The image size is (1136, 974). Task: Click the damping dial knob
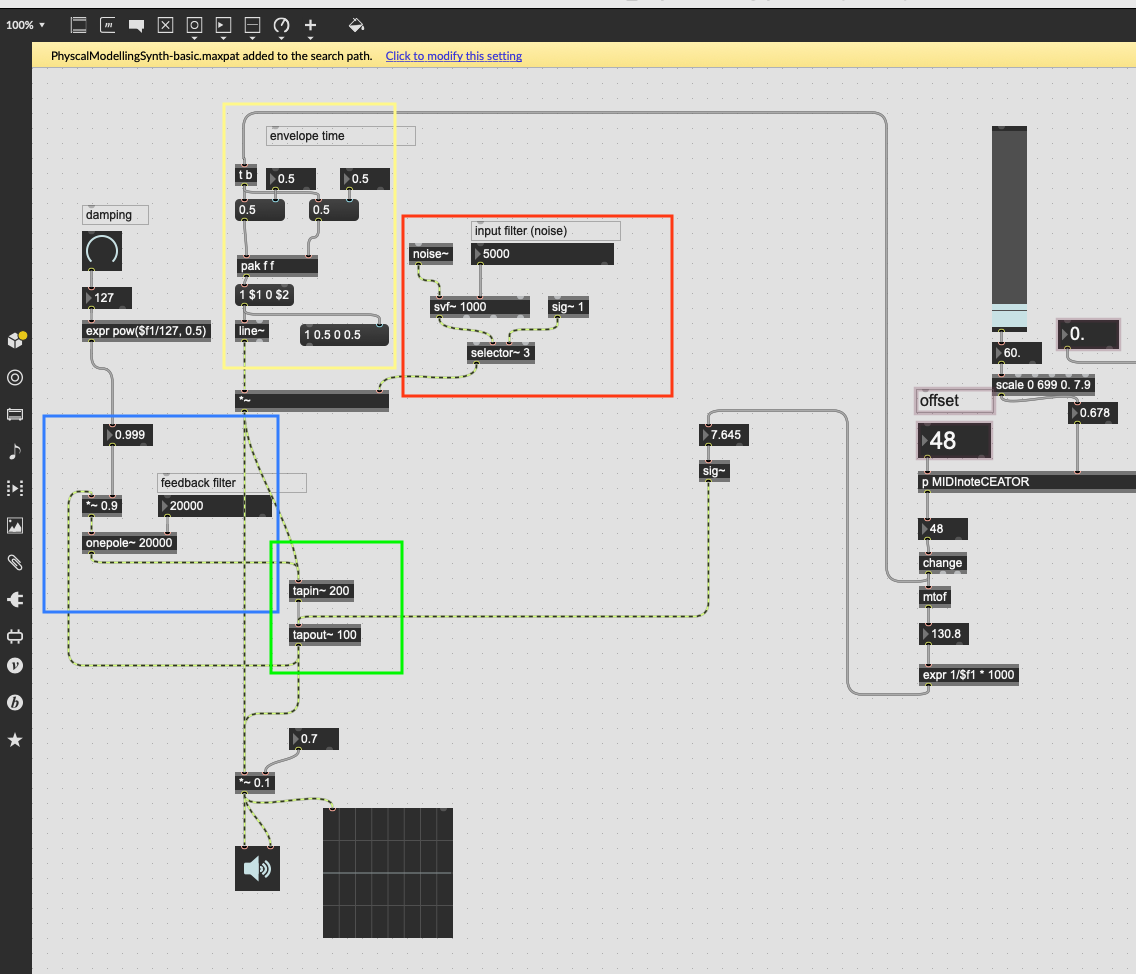pos(102,251)
